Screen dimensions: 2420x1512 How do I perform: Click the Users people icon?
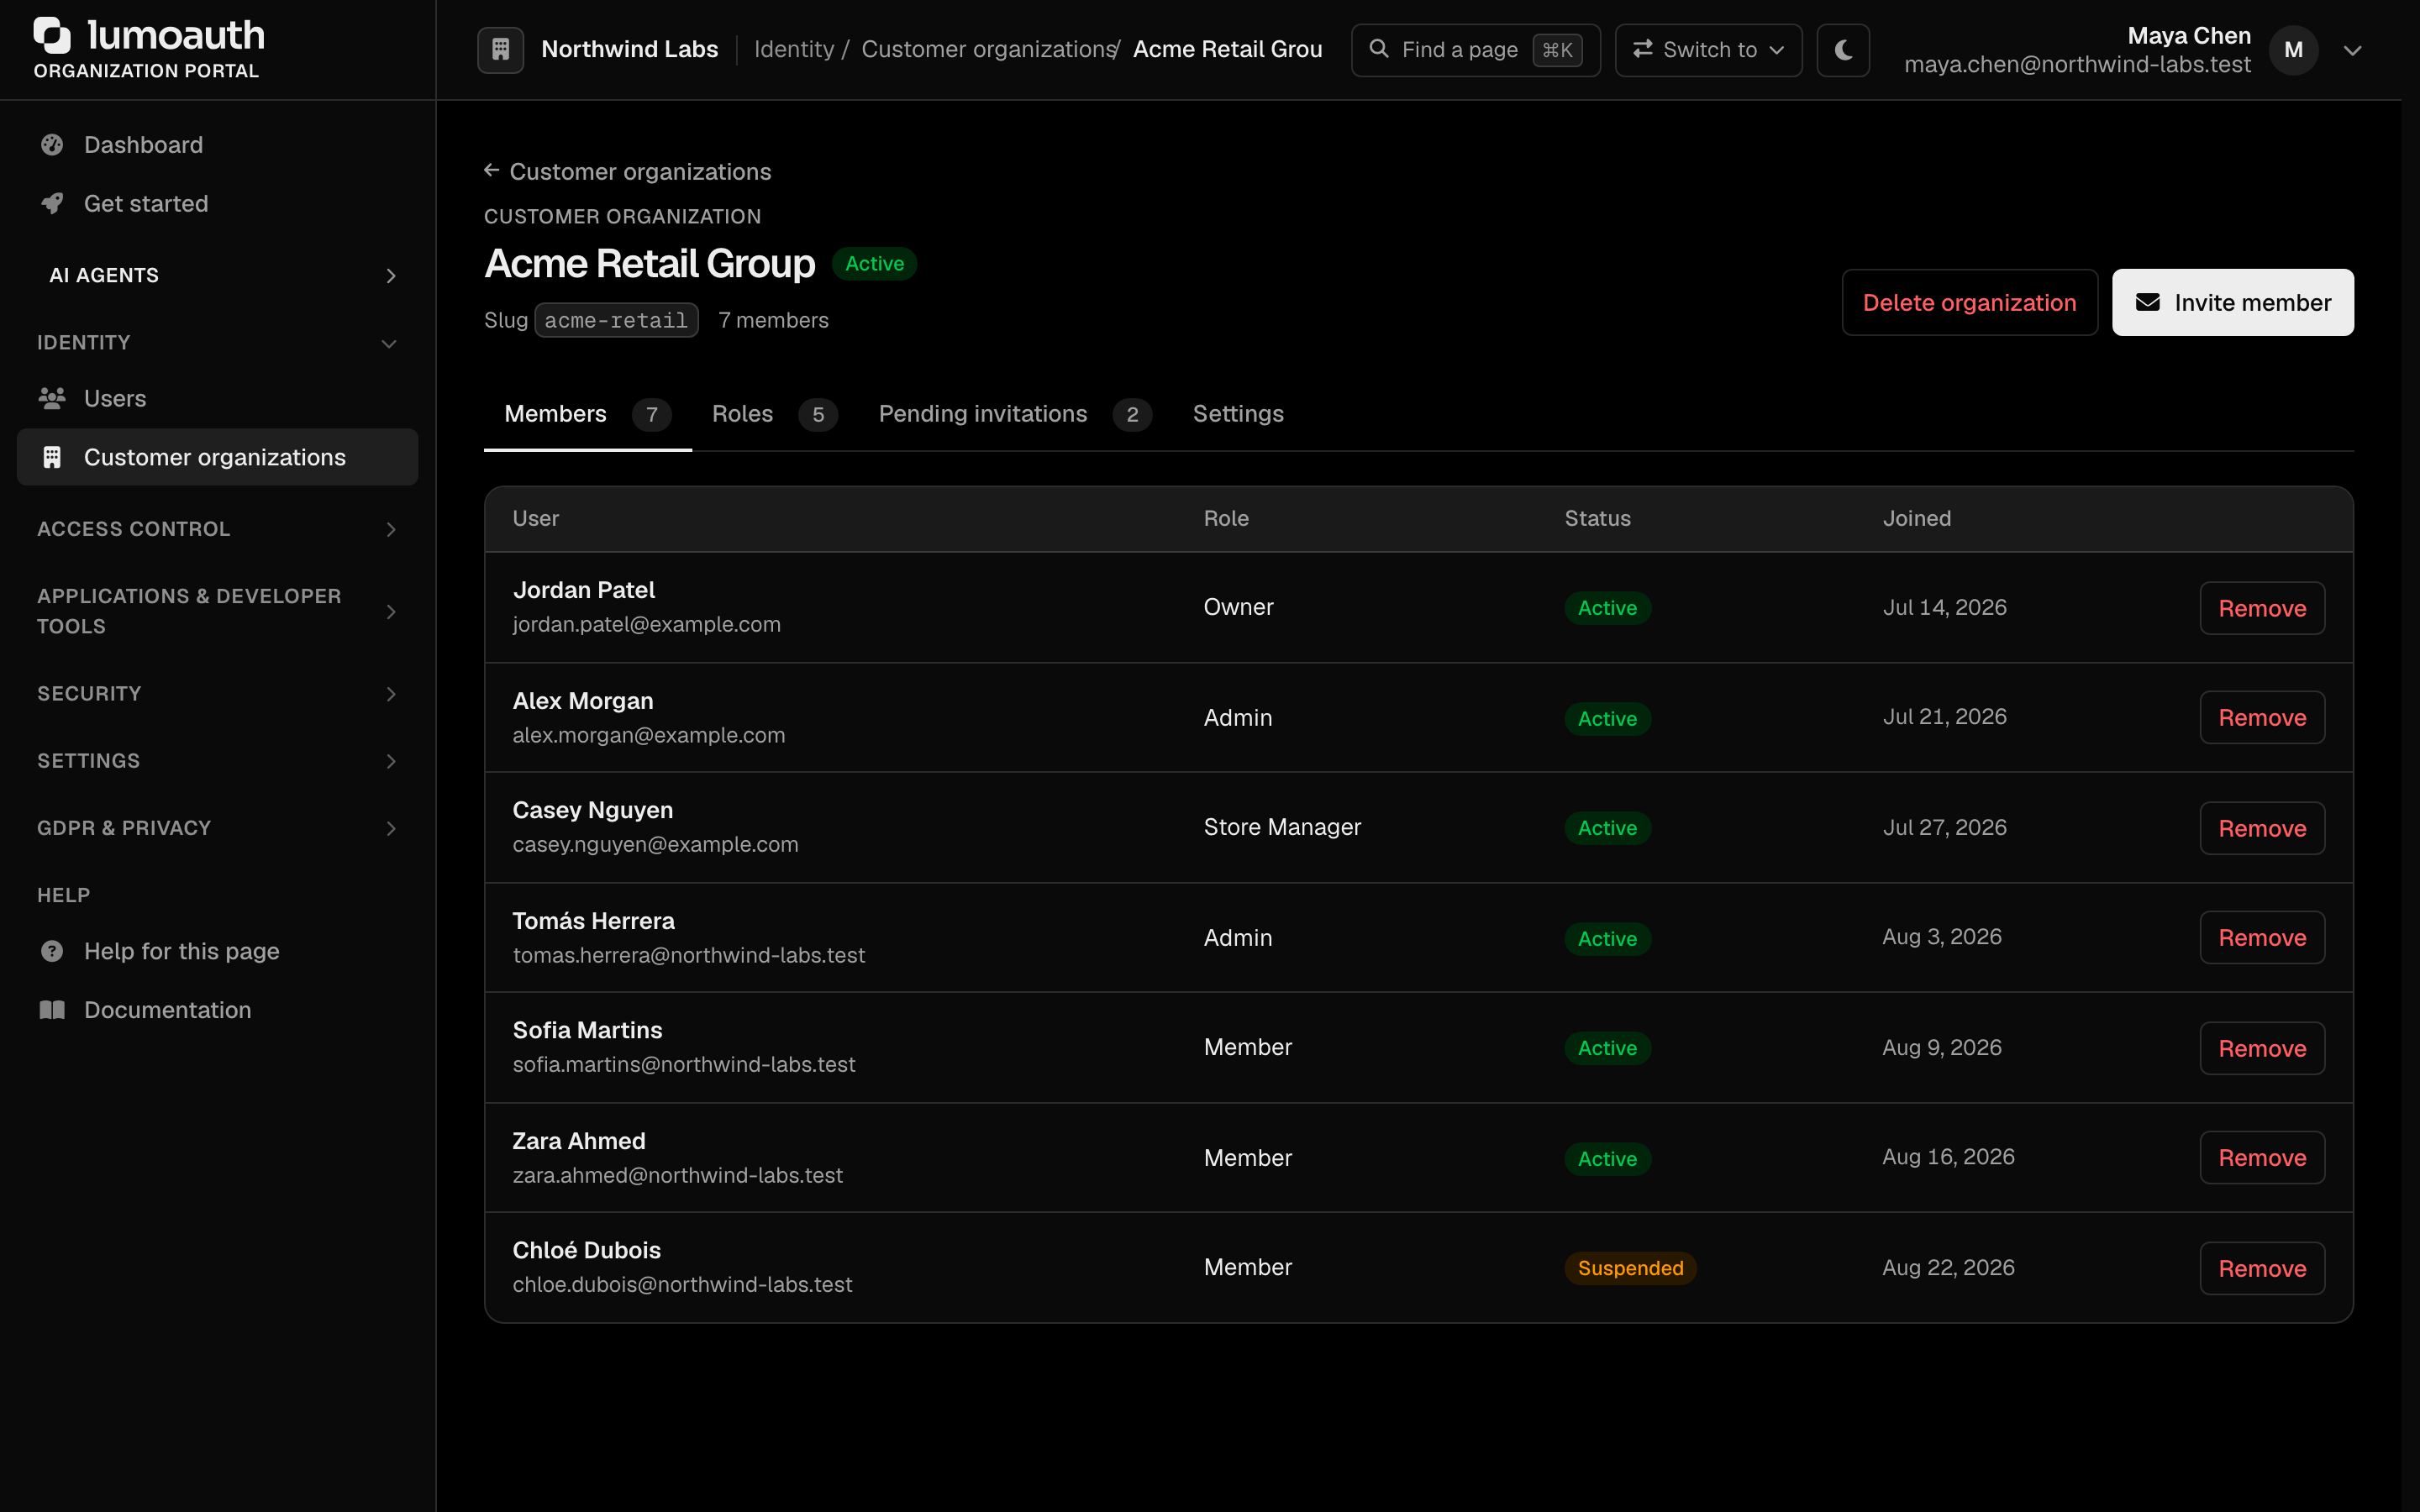[52, 399]
